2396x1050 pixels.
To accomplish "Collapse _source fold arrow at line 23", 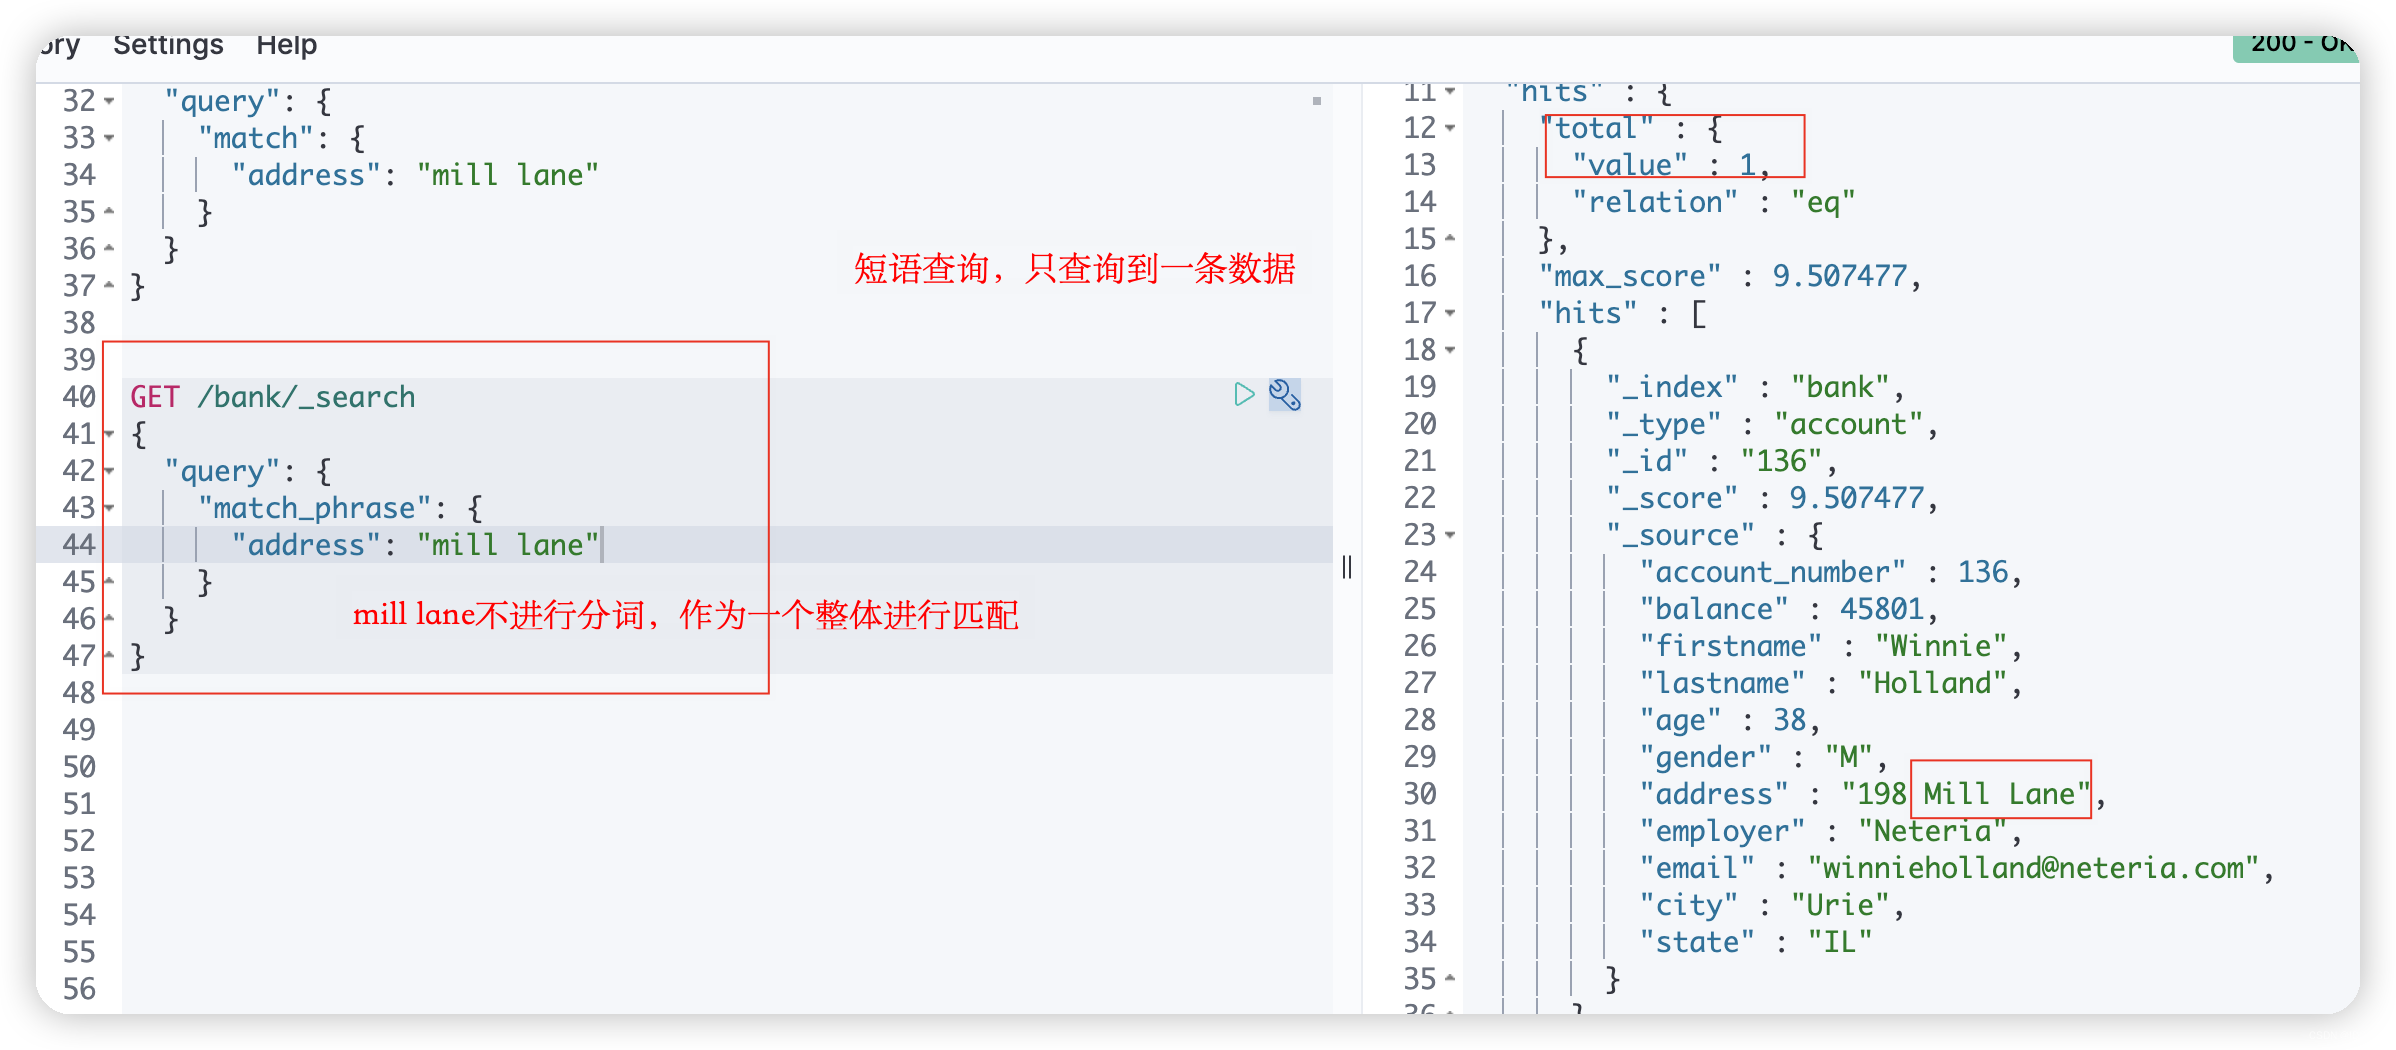I will pos(1450,535).
